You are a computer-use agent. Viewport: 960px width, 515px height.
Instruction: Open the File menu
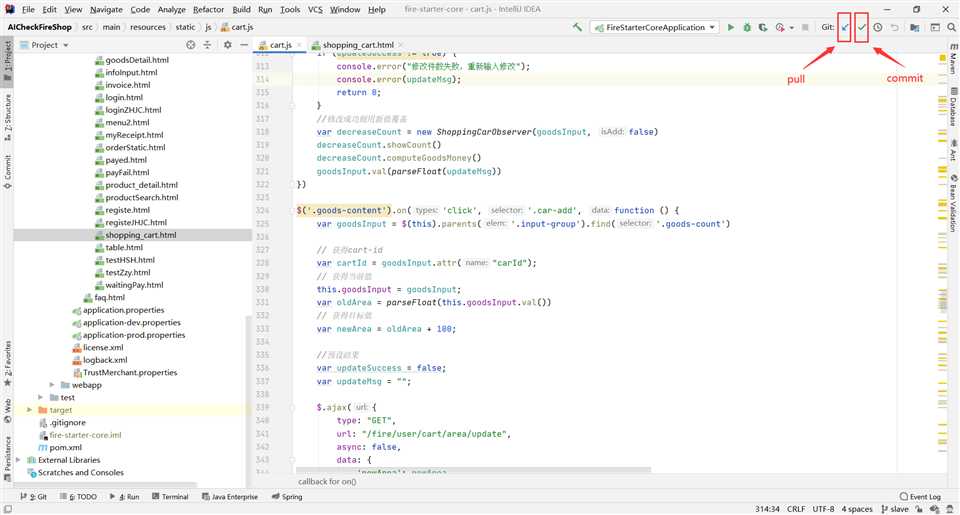pyautogui.click(x=28, y=9)
